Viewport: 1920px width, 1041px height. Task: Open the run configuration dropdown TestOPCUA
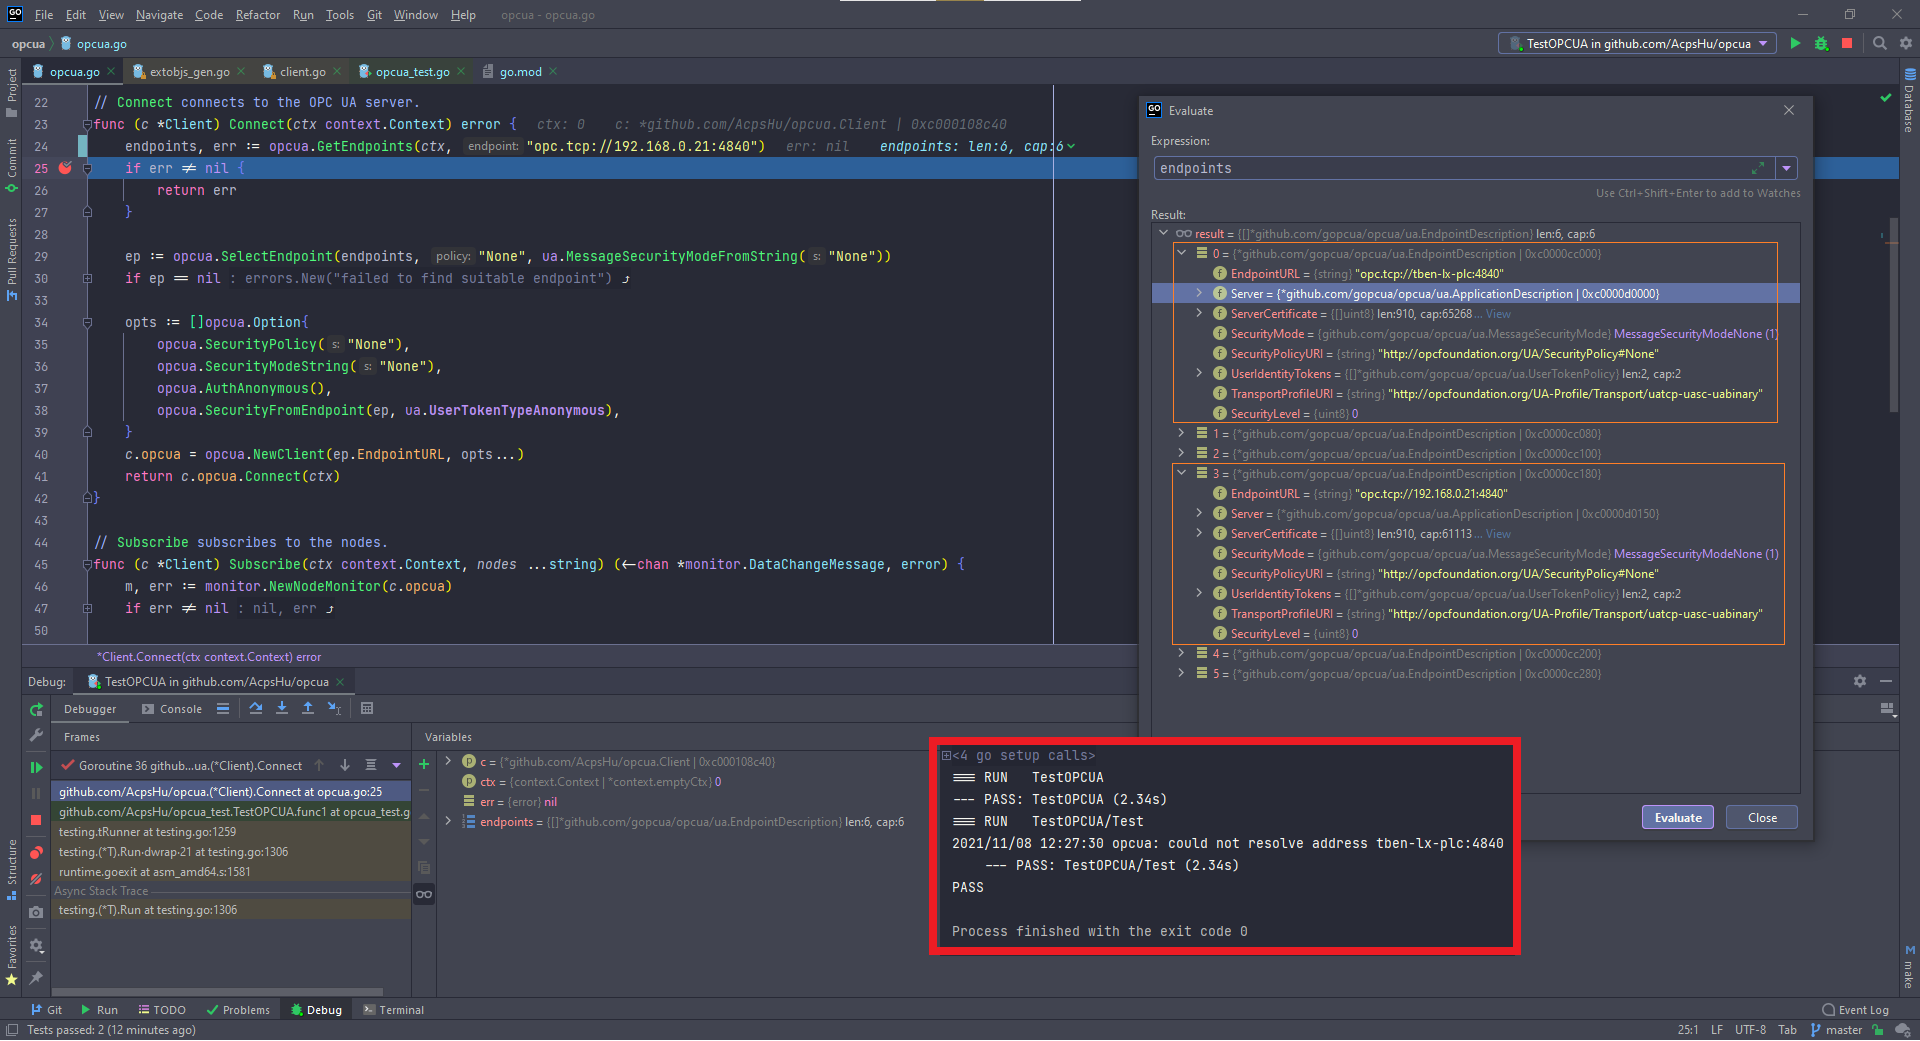[x=1637, y=44]
